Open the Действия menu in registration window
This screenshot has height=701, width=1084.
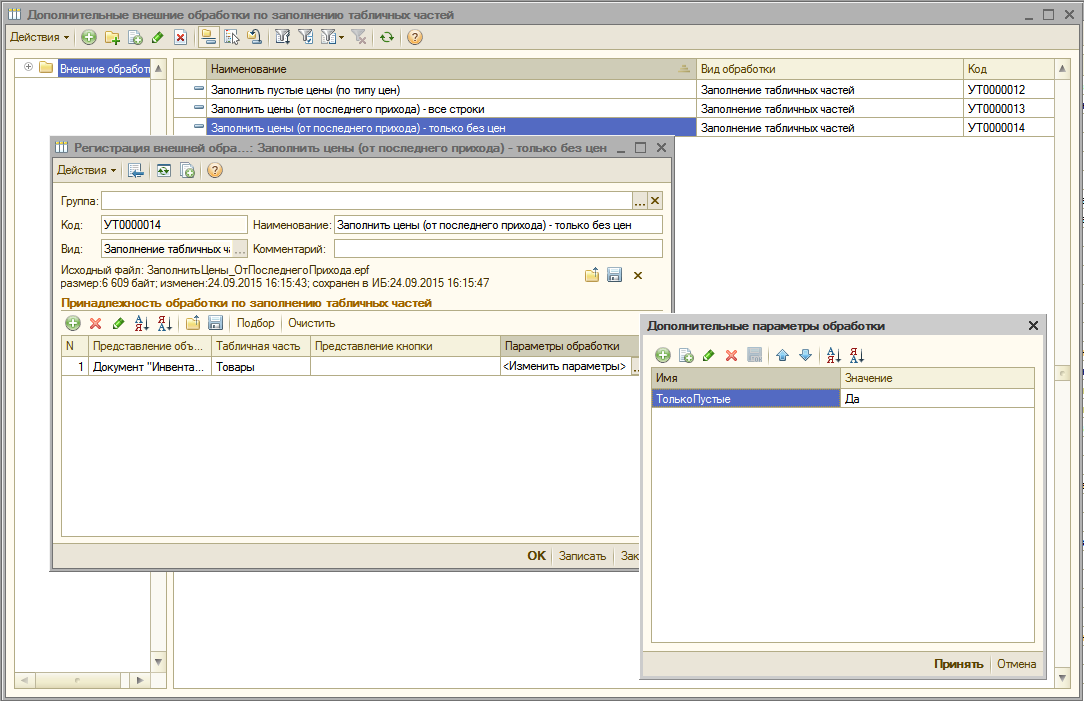tap(86, 170)
